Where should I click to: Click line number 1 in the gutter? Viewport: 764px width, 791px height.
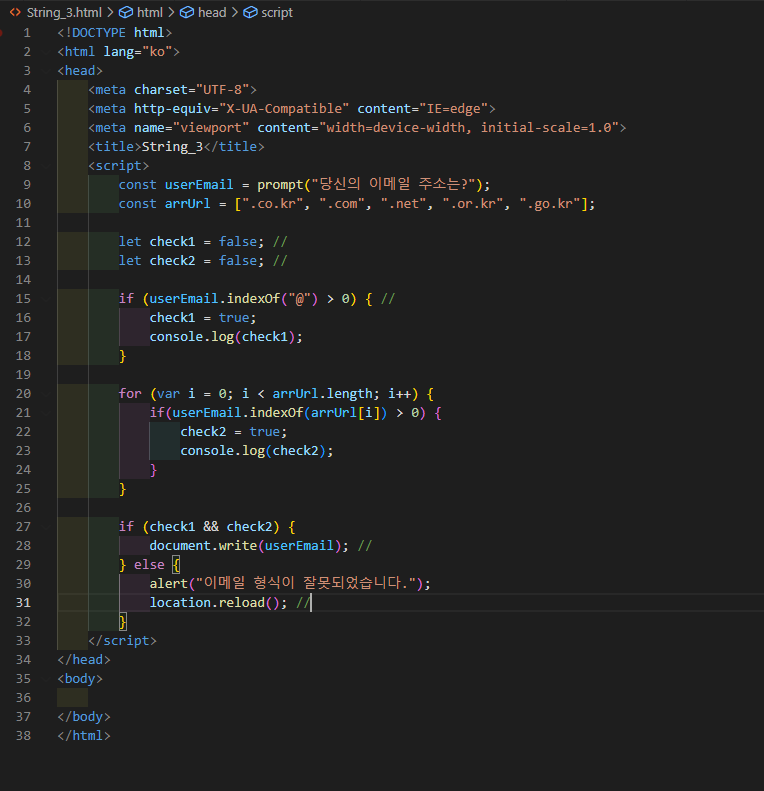(x=27, y=33)
